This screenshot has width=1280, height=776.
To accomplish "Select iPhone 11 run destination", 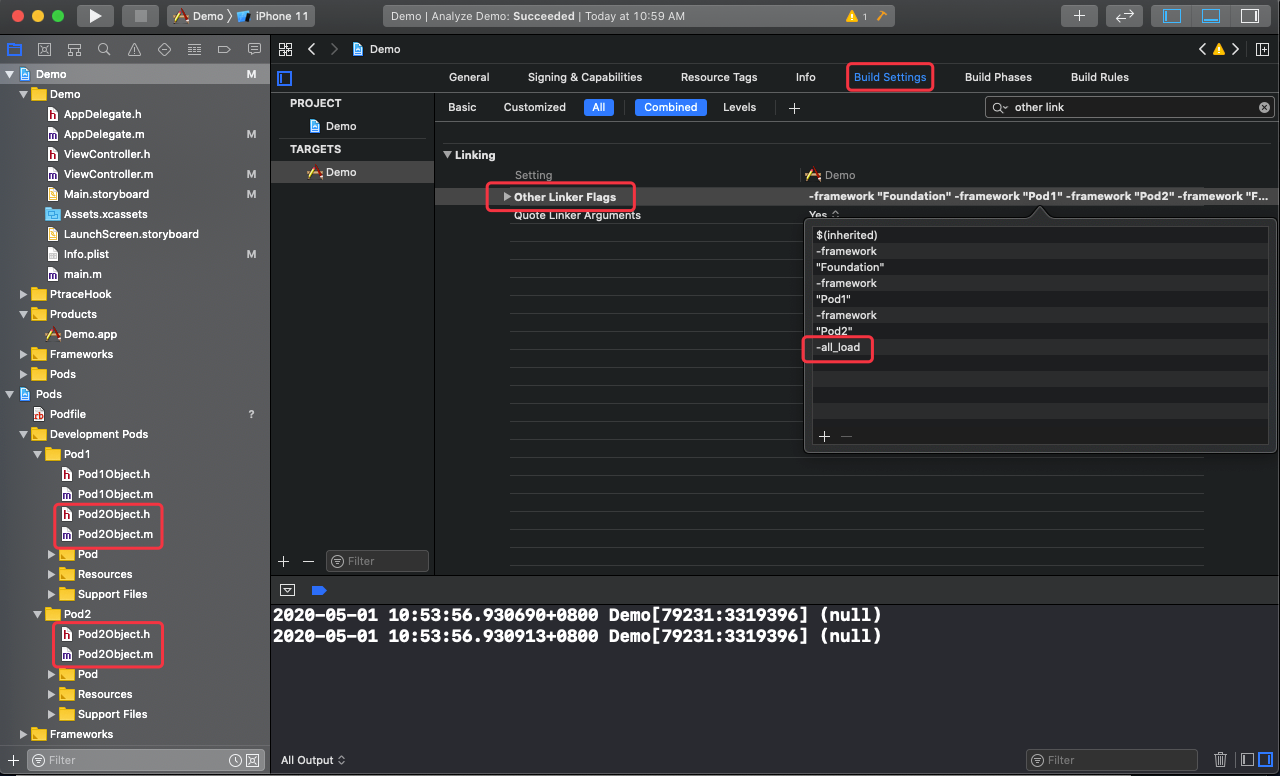I will [x=274, y=16].
